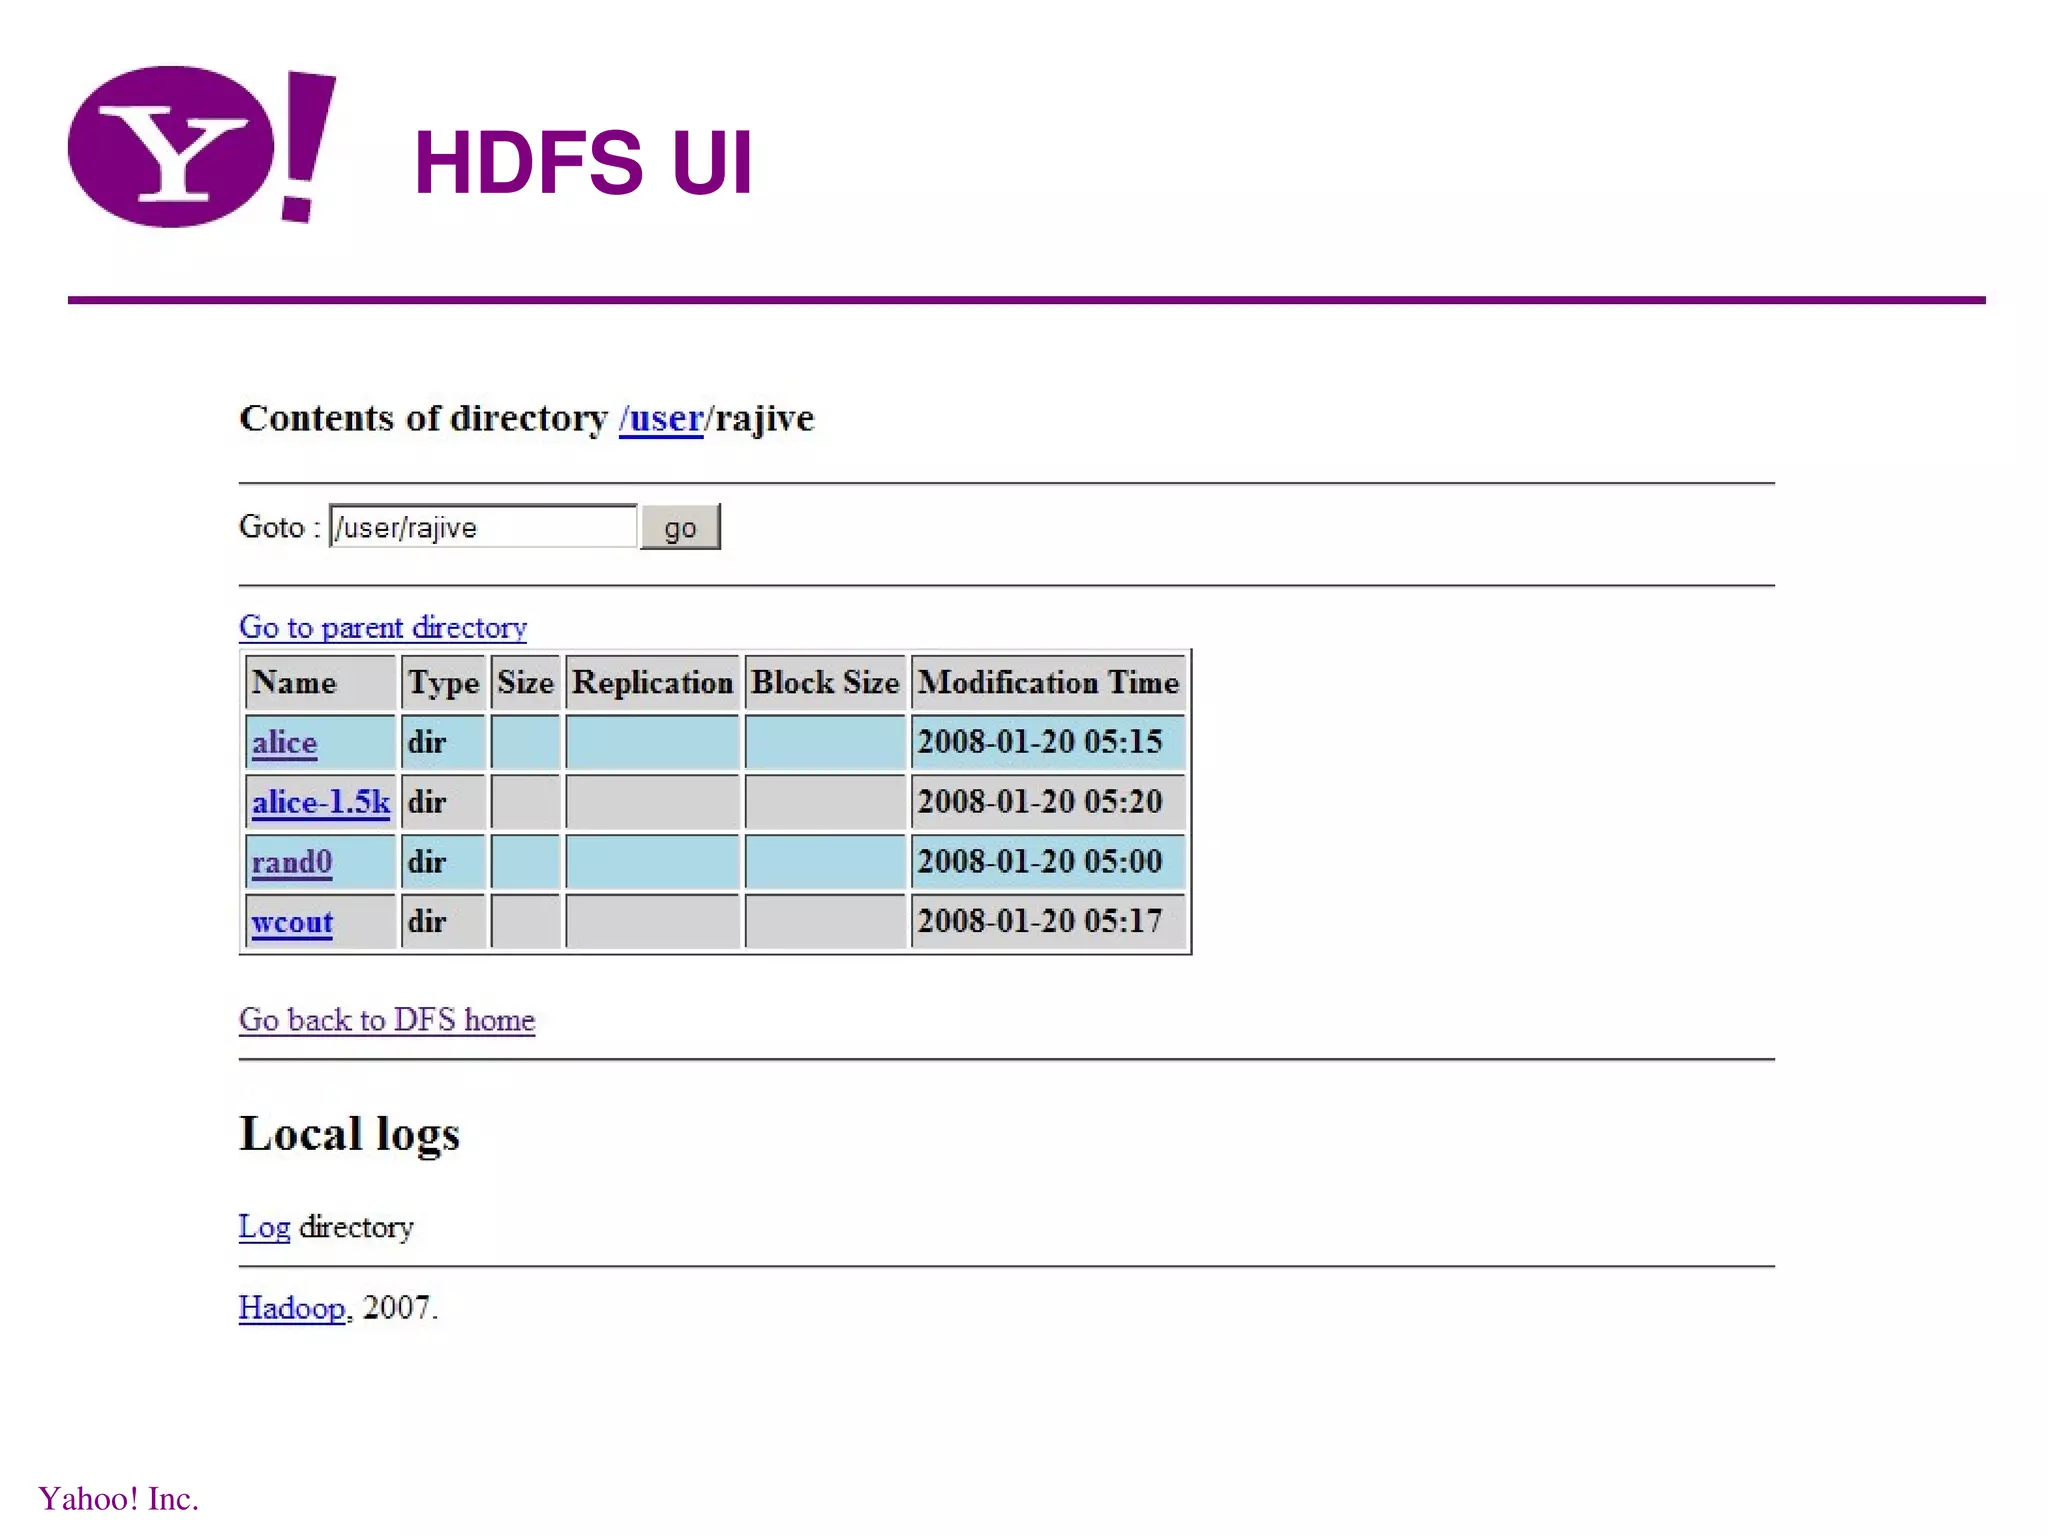Click the Type column header

[443, 682]
